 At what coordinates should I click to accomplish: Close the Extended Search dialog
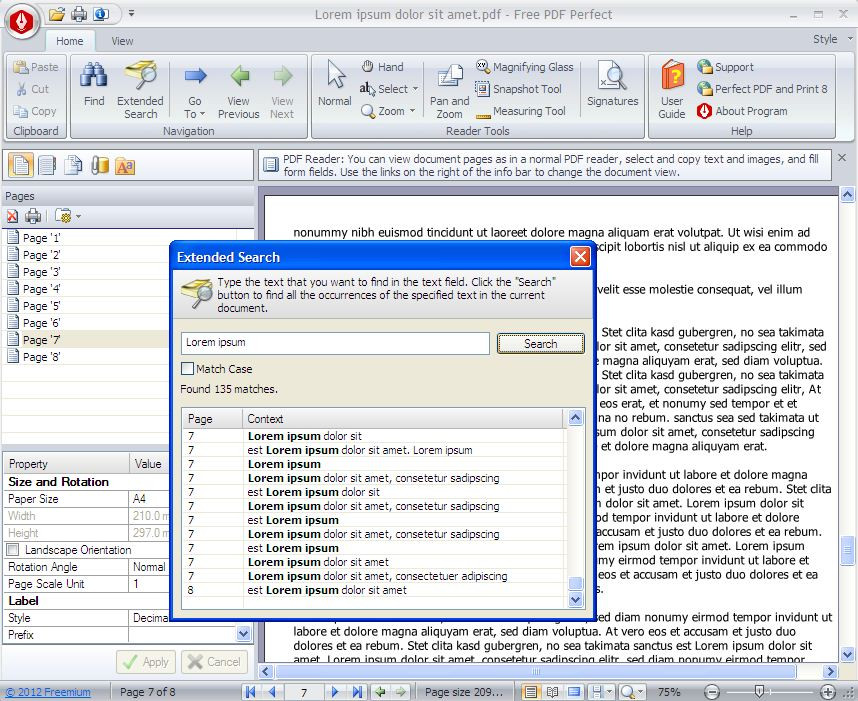click(x=580, y=257)
